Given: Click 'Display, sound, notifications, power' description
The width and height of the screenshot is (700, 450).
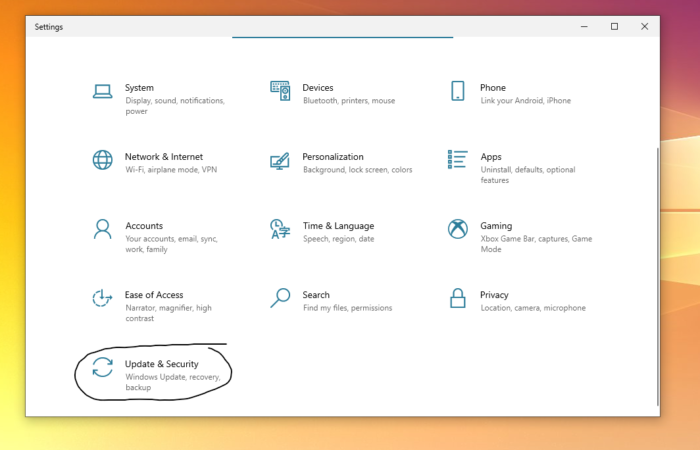Looking at the screenshot, I should pos(175,106).
